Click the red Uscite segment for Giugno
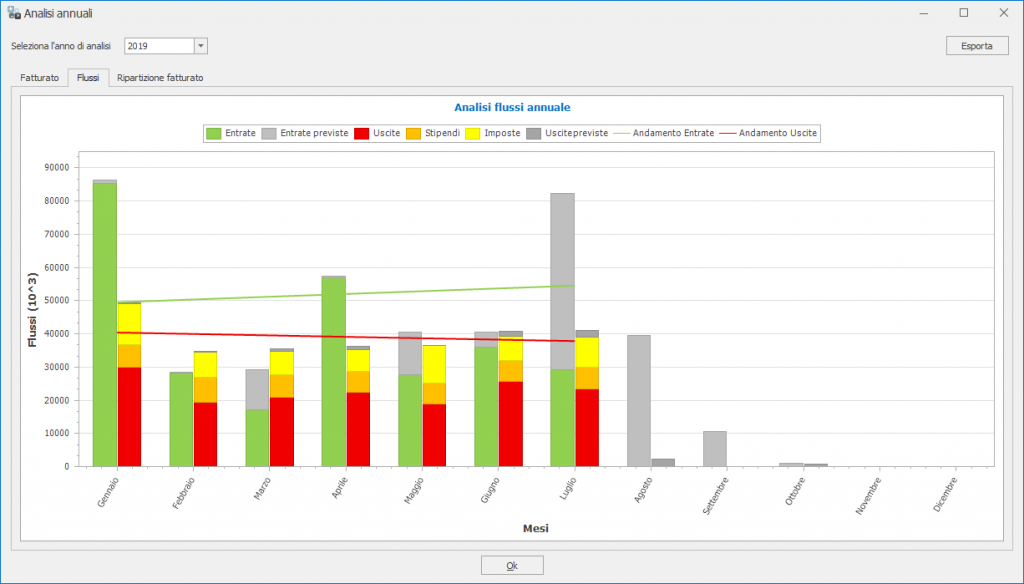 [x=511, y=424]
